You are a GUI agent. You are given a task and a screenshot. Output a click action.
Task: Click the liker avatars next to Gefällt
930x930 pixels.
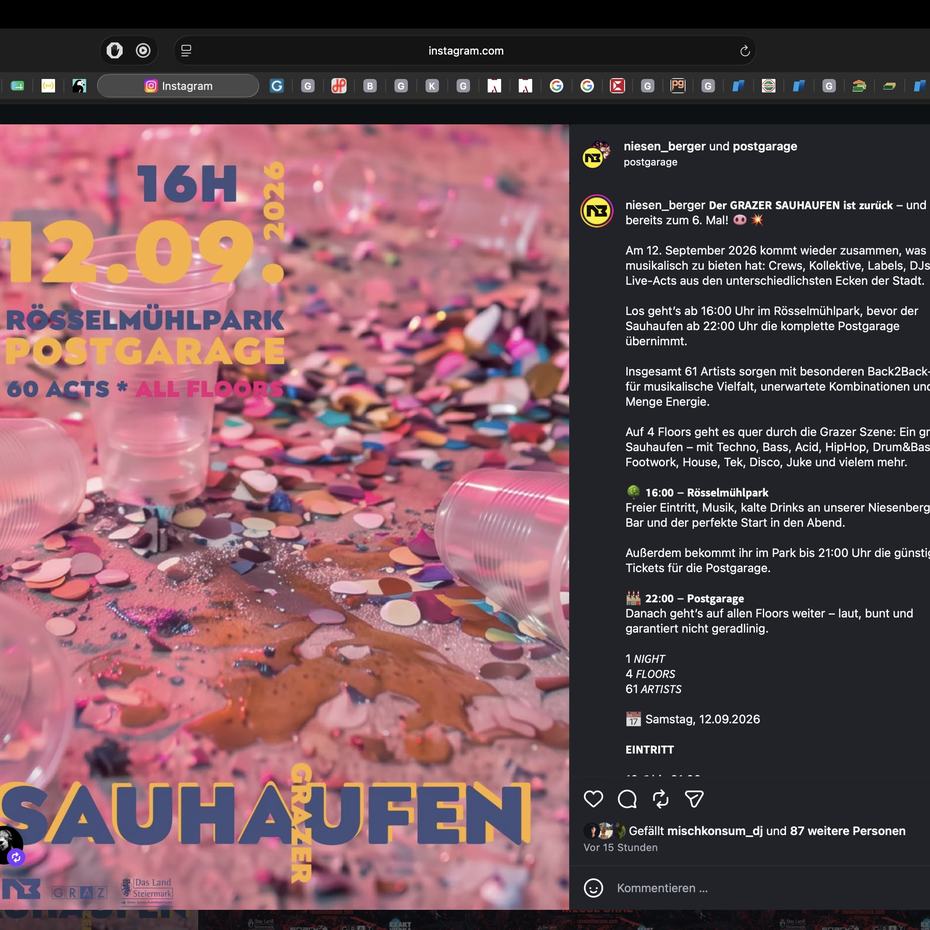coord(604,831)
